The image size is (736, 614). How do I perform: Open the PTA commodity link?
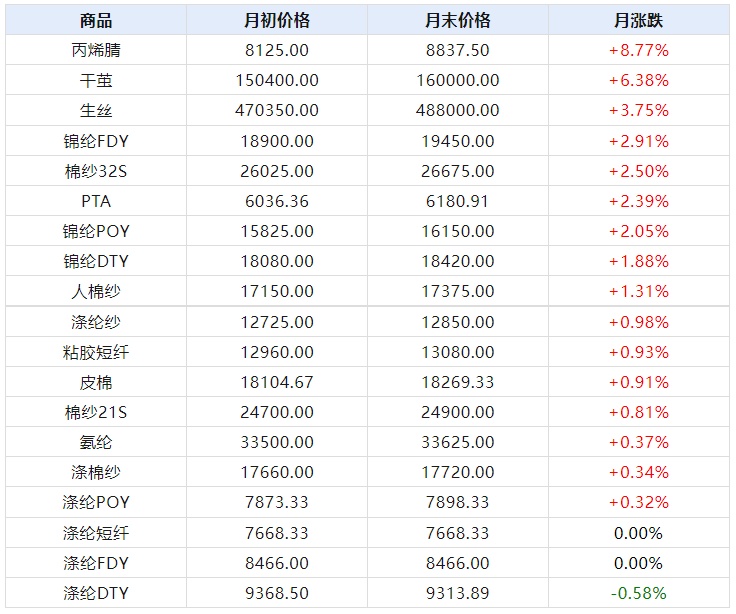[x=96, y=201]
